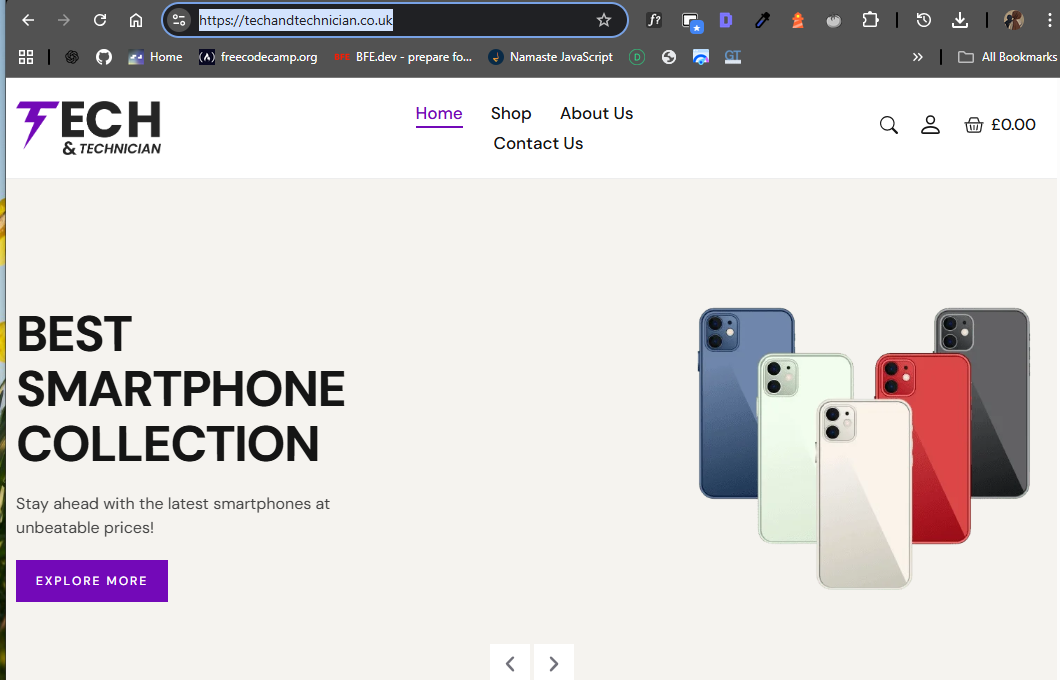Open the shopping basket showing £0.00
Image resolution: width=1060 pixels, height=680 pixels.
pyautogui.click(x=999, y=125)
